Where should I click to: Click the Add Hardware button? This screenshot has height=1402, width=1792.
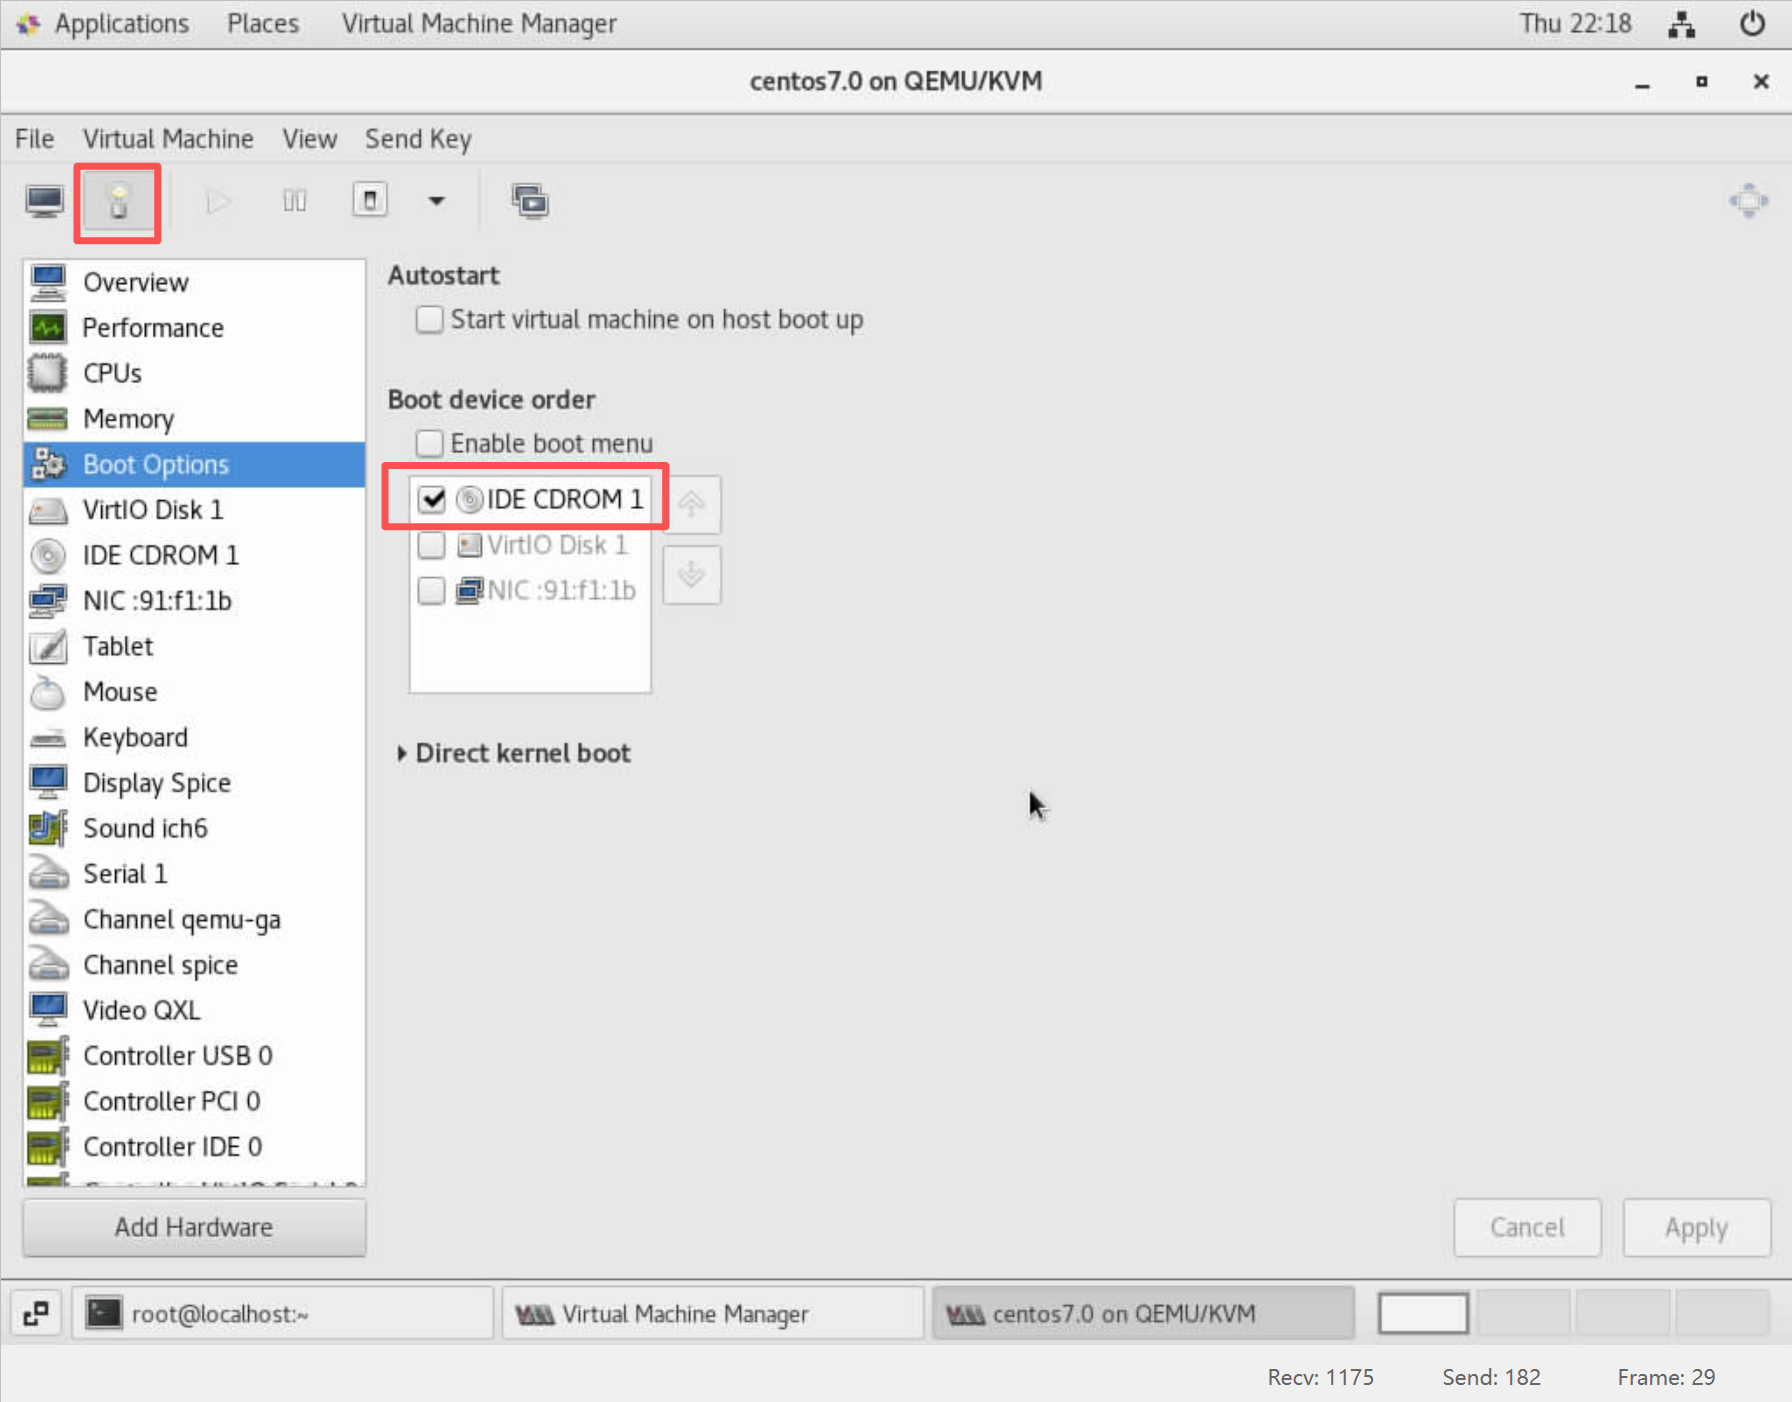(x=194, y=1227)
